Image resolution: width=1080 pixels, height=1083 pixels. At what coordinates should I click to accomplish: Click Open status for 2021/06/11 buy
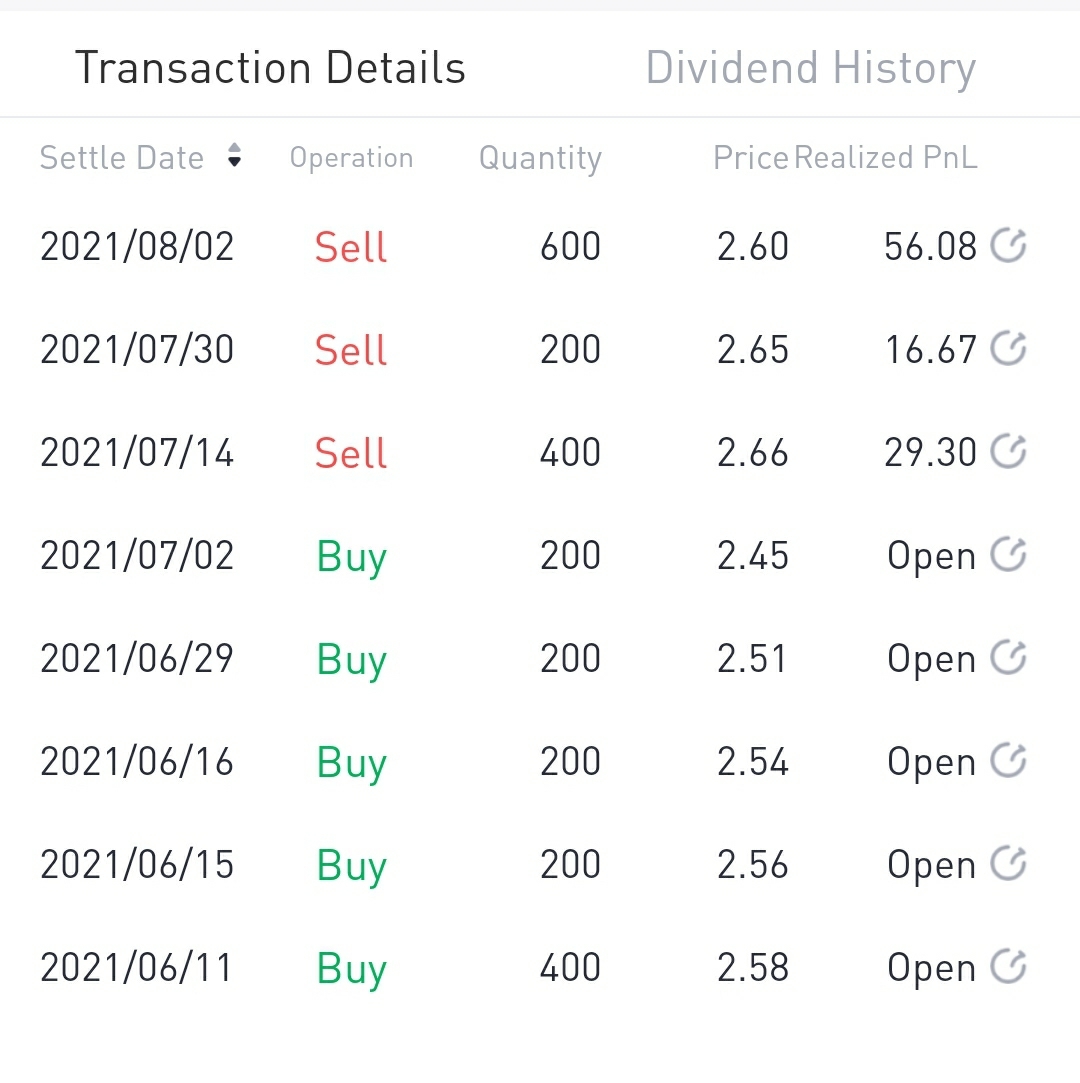pos(931,968)
